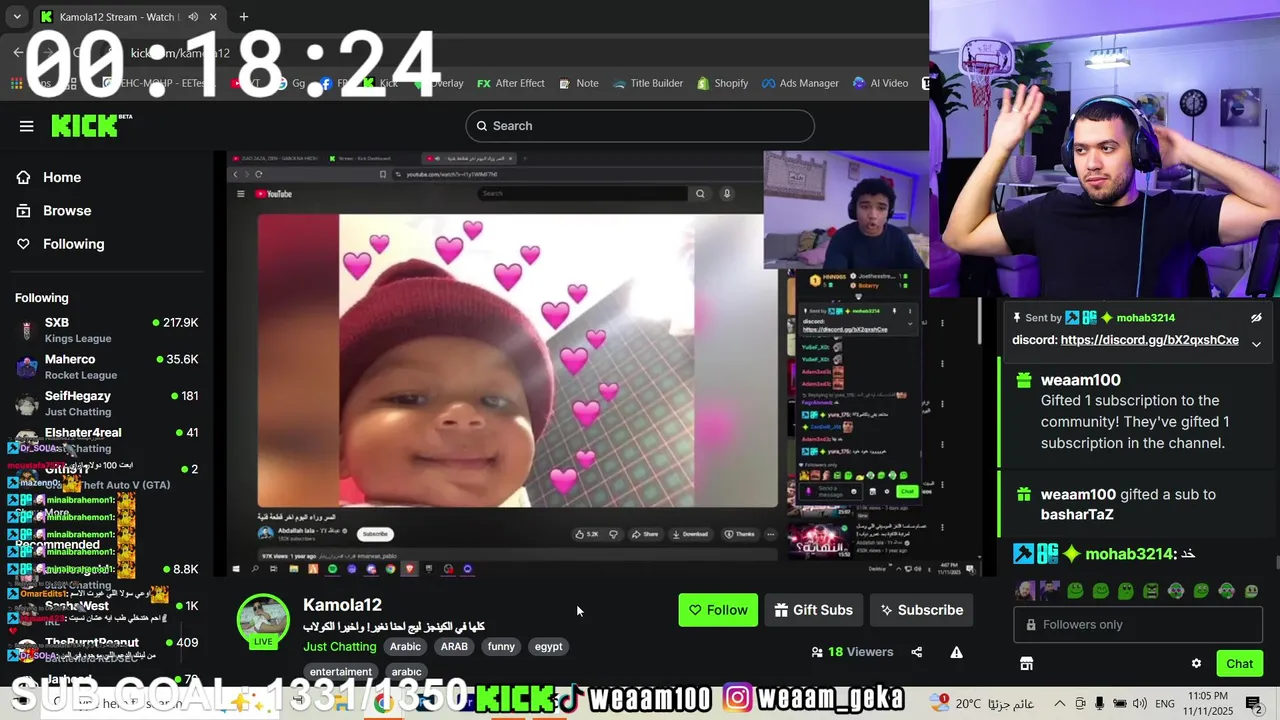Open Maherco Rocket League channel

coord(107,367)
